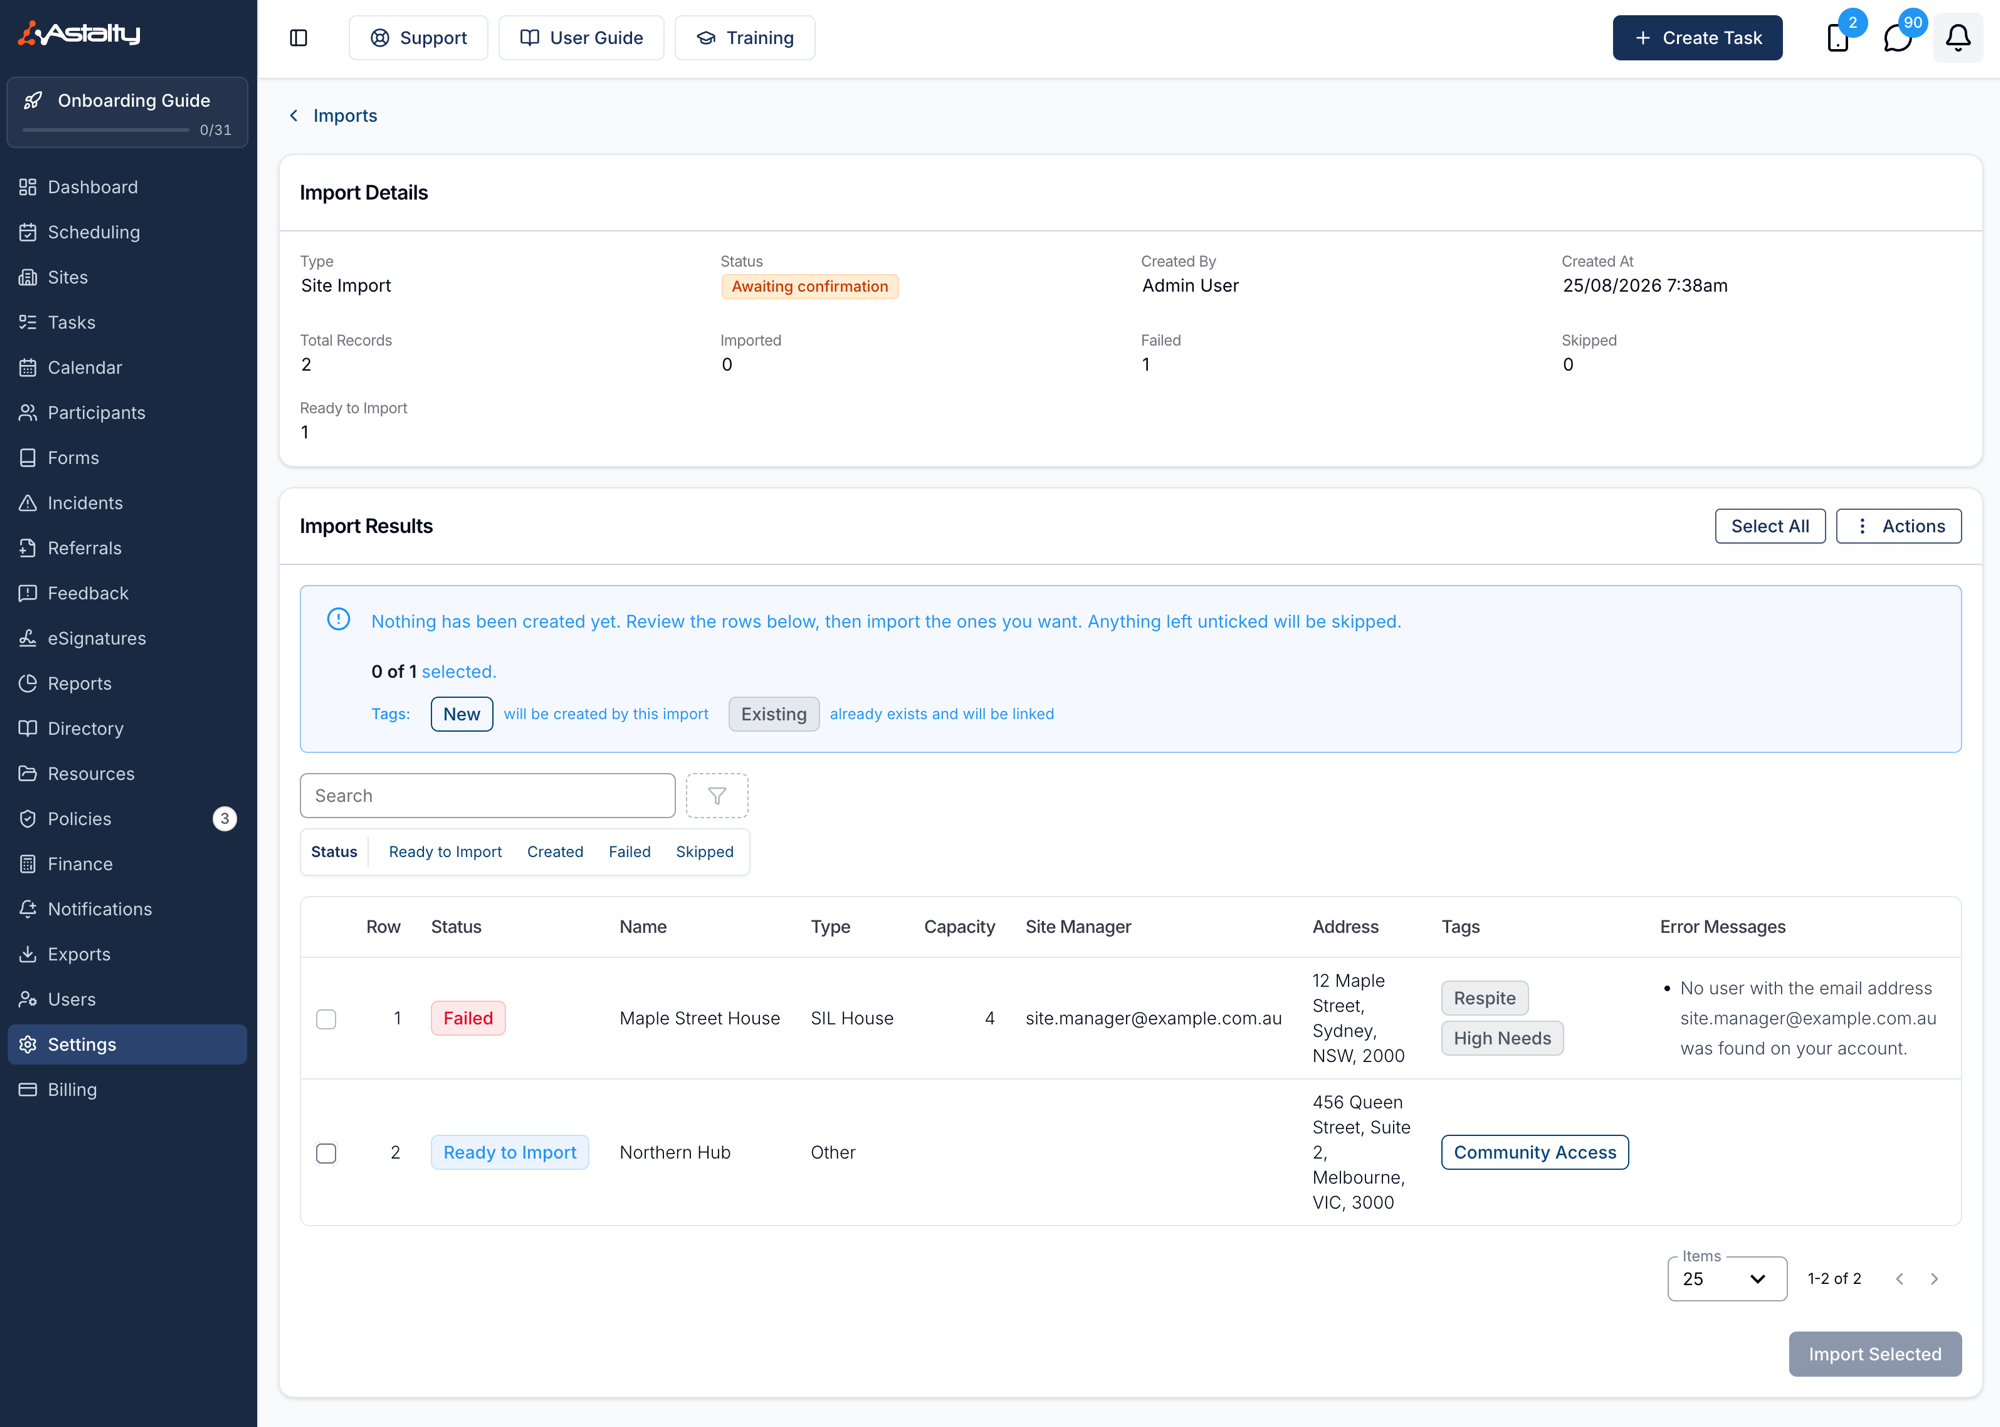Open the notifications bell icon
The image size is (2000, 1427).
(x=1958, y=38)
